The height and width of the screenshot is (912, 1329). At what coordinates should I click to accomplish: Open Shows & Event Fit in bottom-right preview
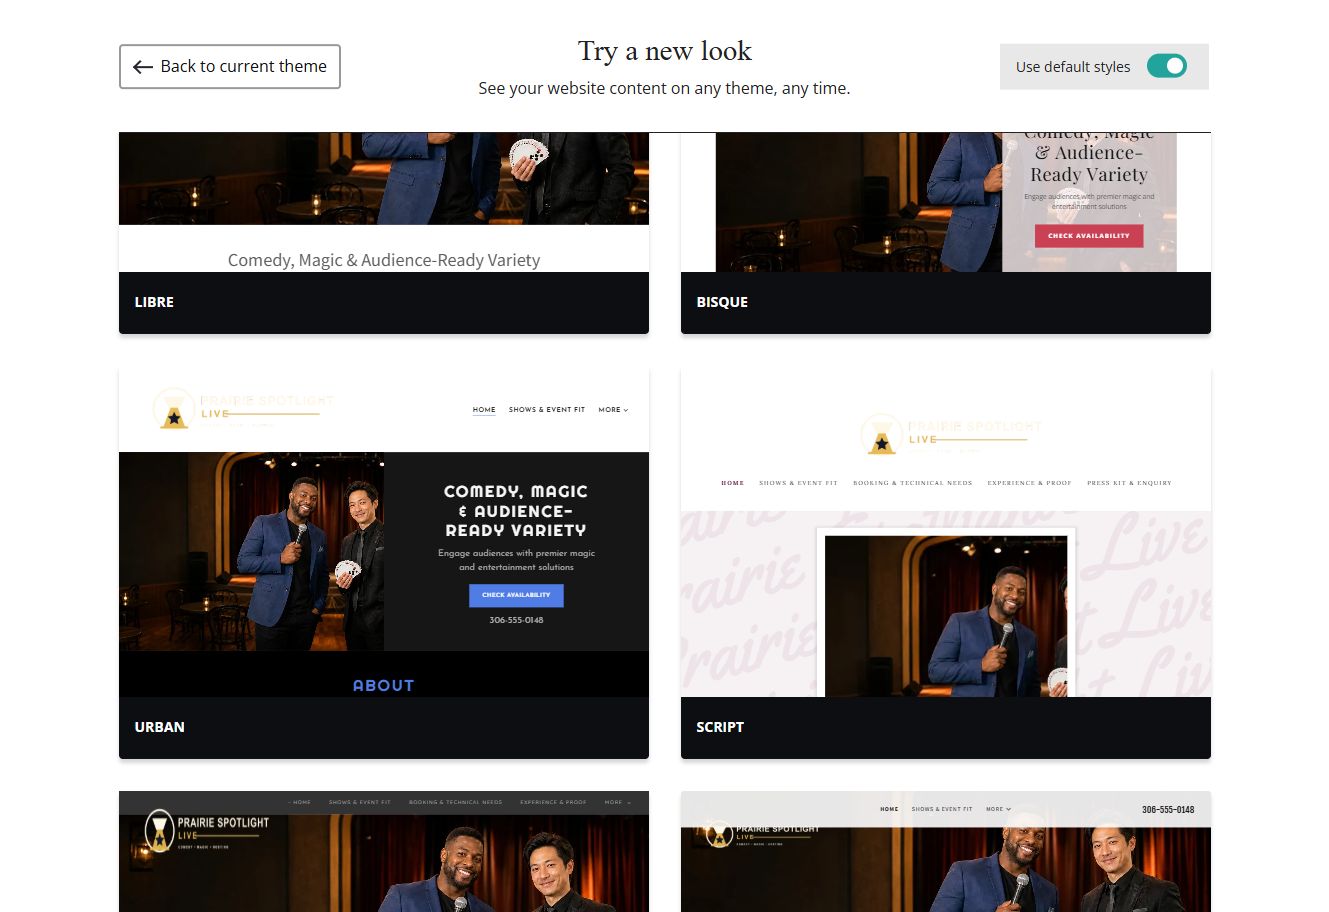click(942, 809)
